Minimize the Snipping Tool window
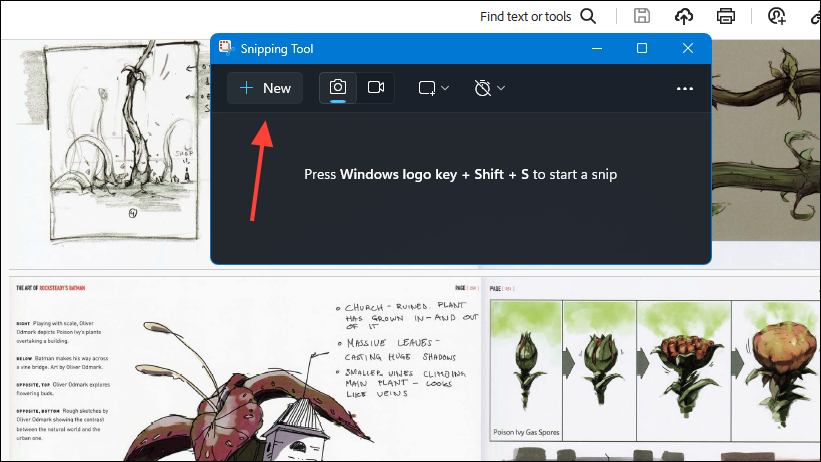 597,49
